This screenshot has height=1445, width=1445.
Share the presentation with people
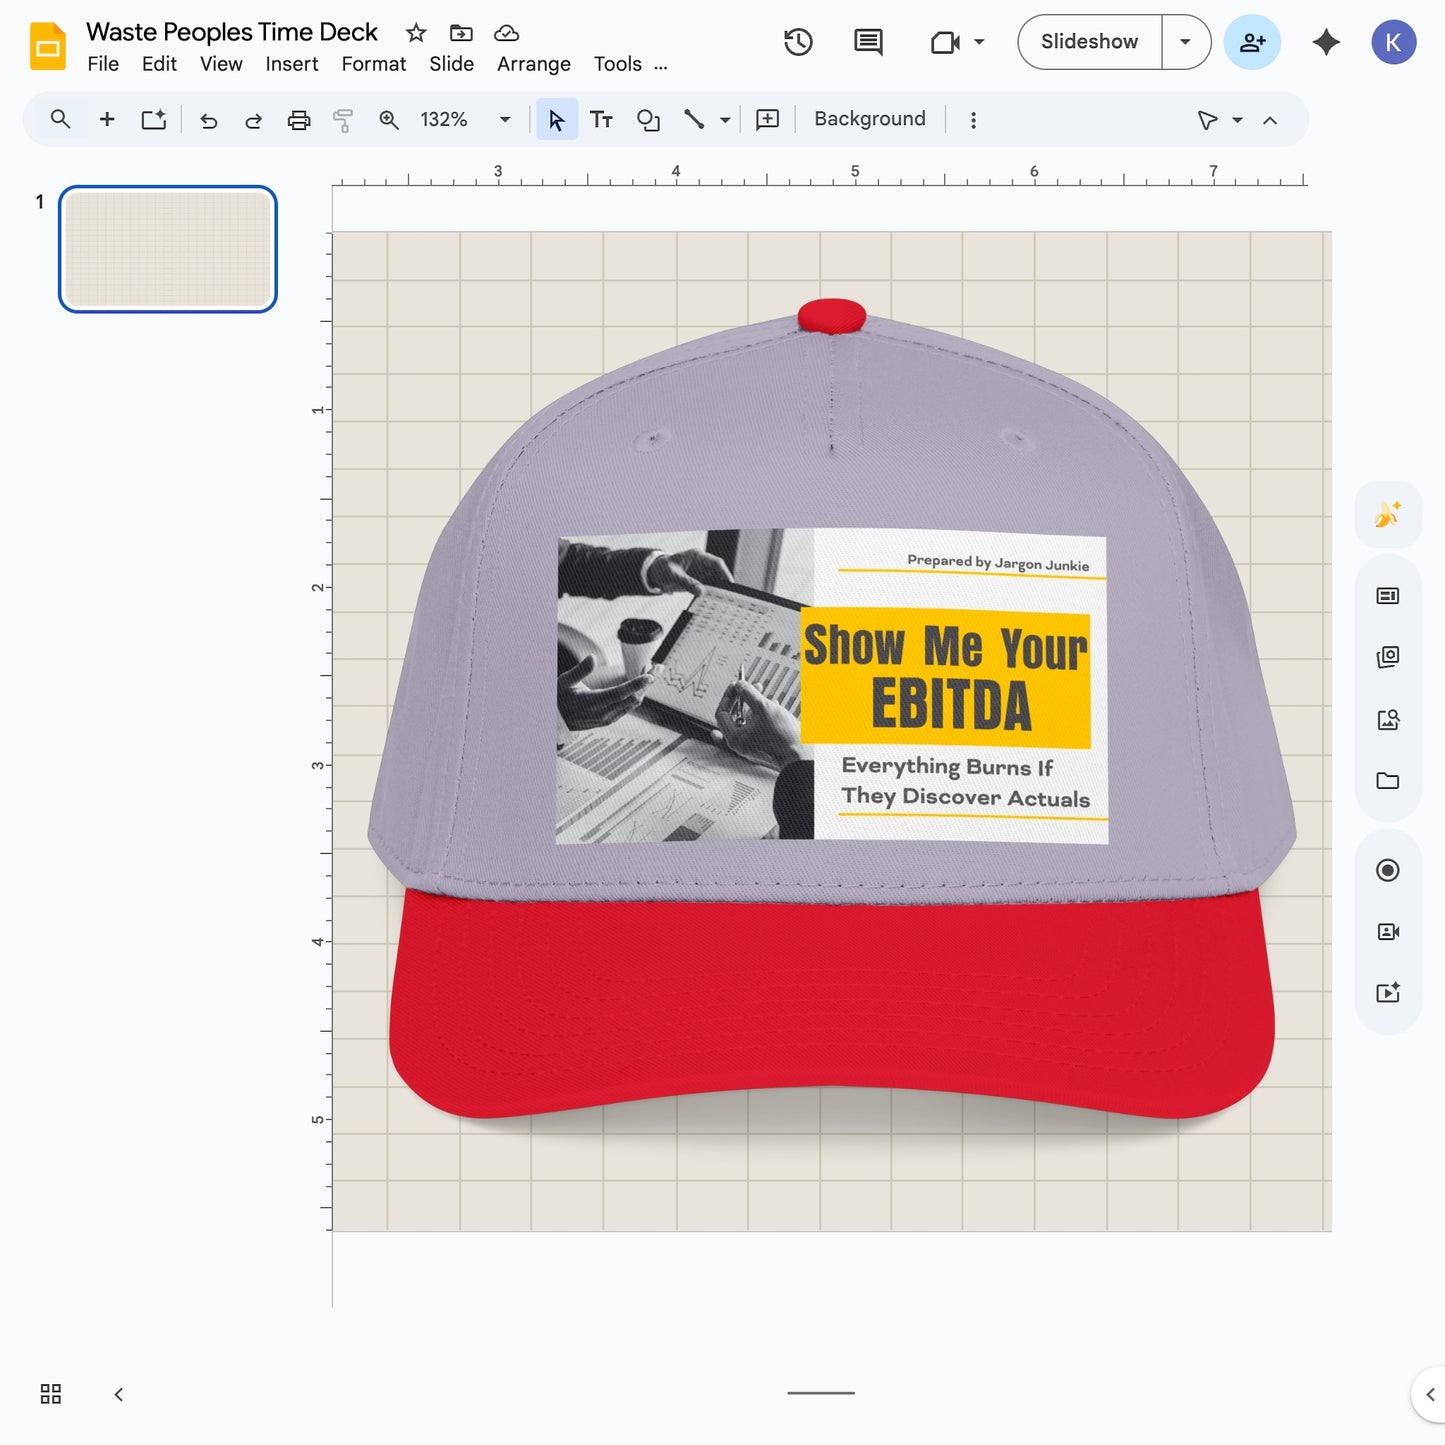(1252, 42)
